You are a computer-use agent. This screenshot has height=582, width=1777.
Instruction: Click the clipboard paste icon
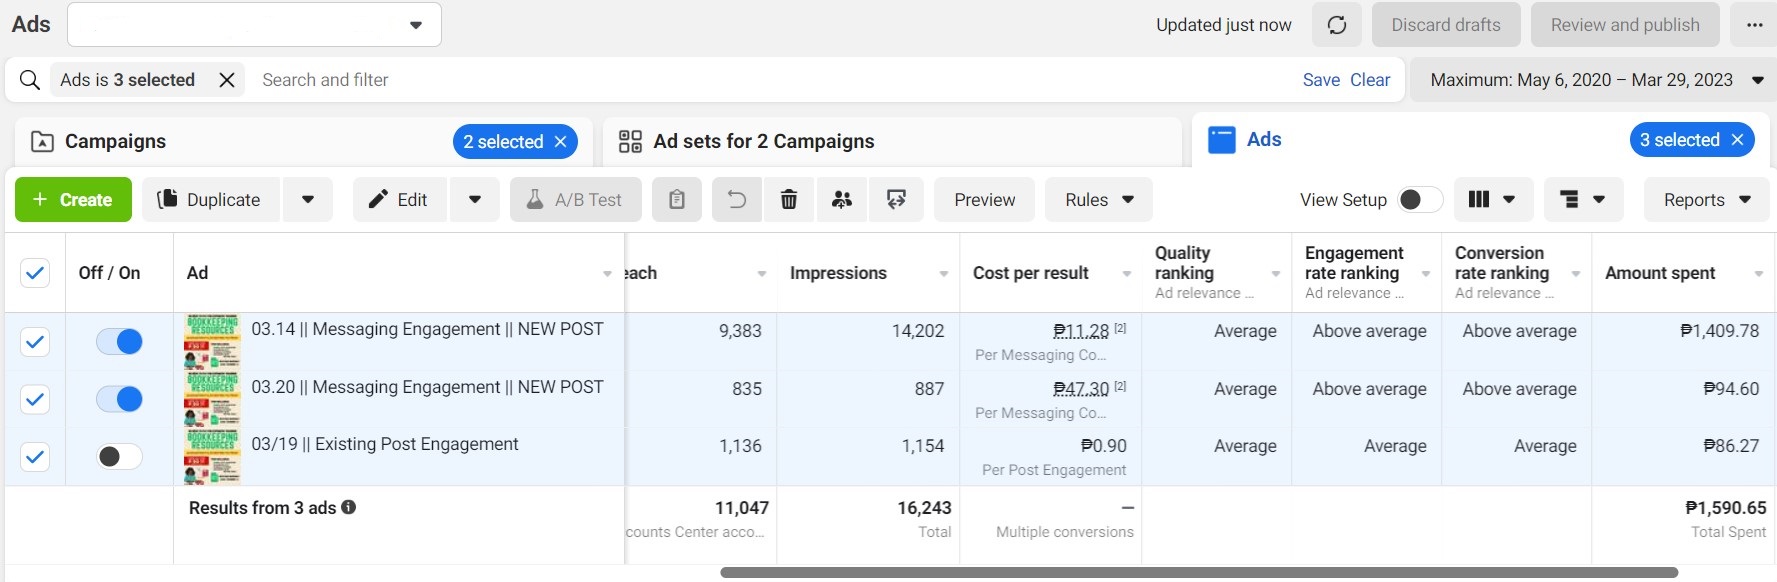[x=677, y=200]
